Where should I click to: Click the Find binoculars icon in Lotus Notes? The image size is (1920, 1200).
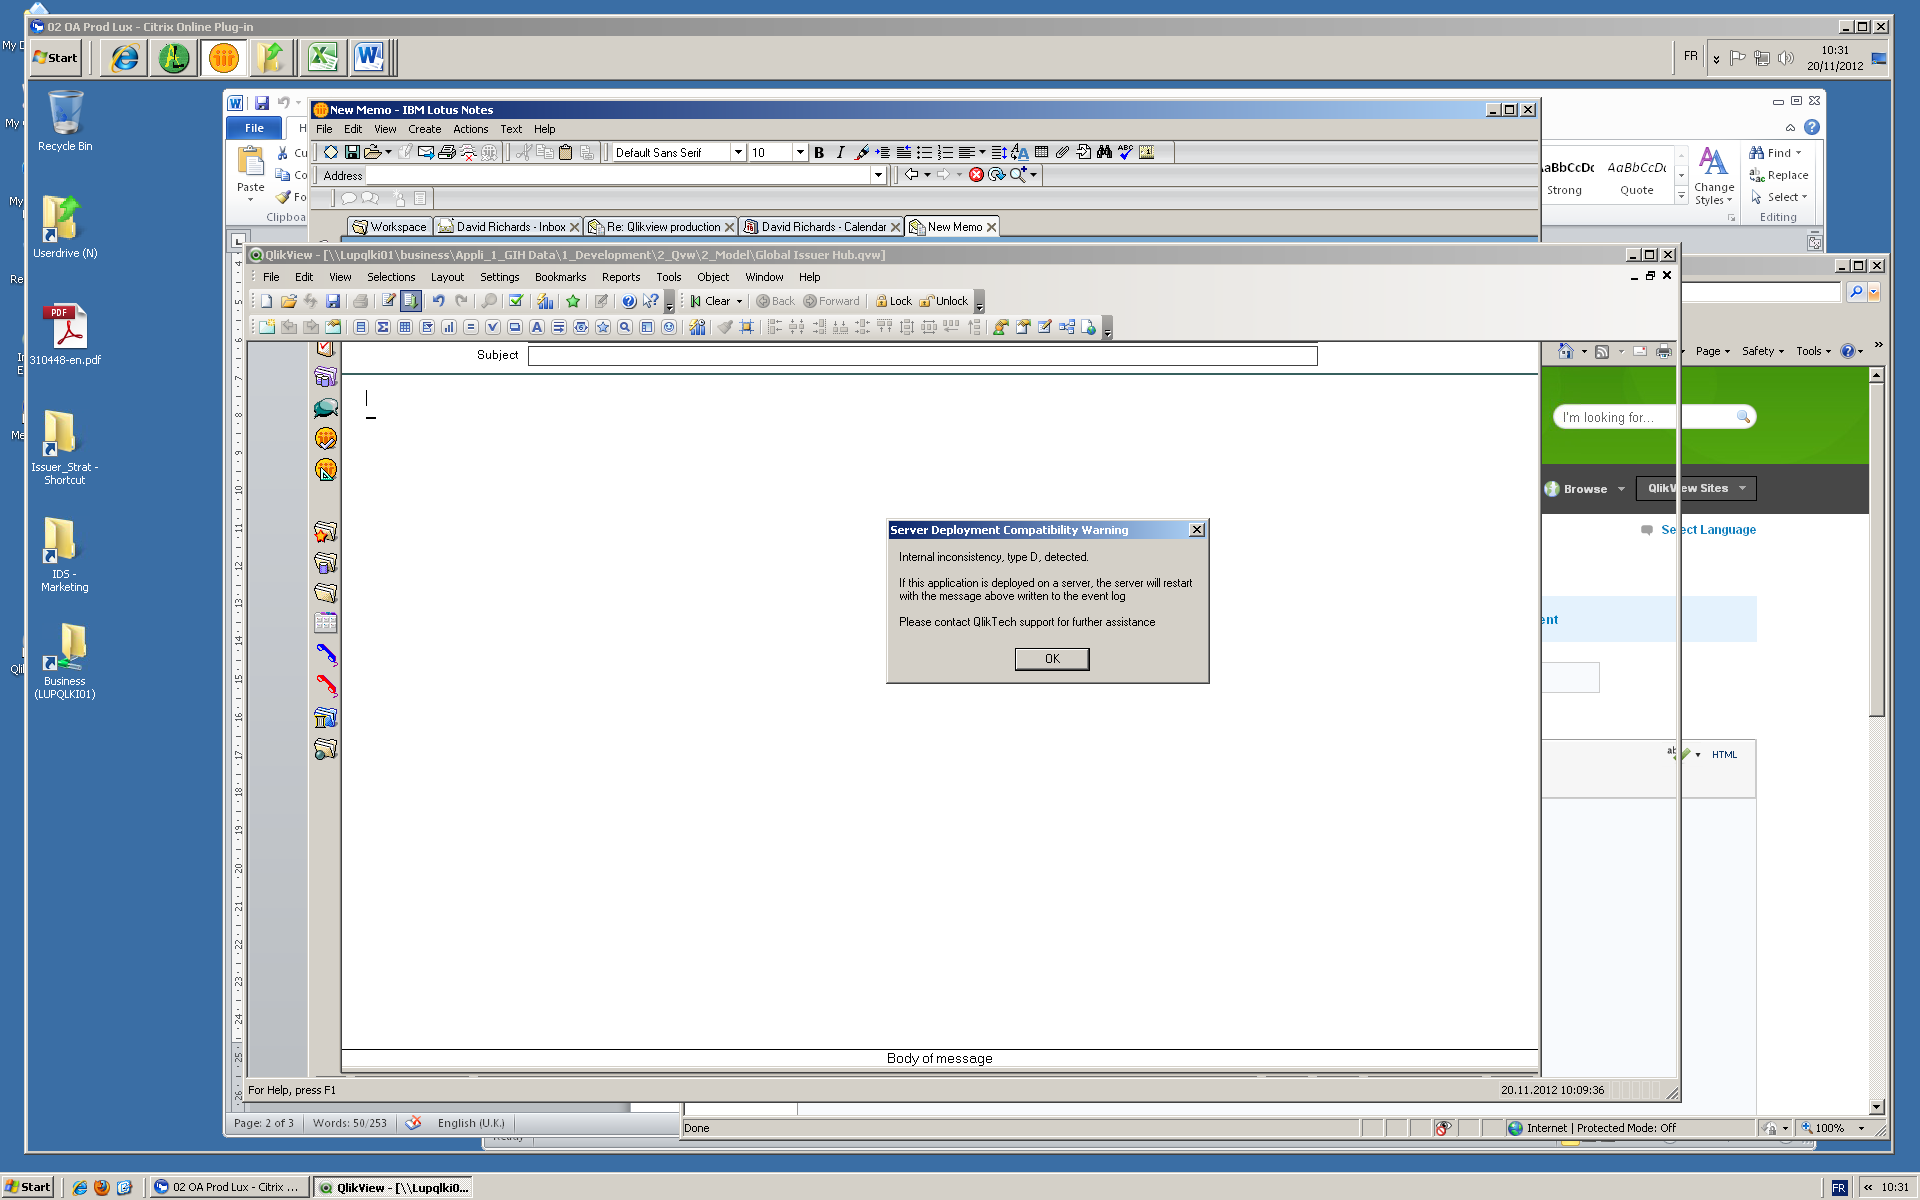(1104, 152)
